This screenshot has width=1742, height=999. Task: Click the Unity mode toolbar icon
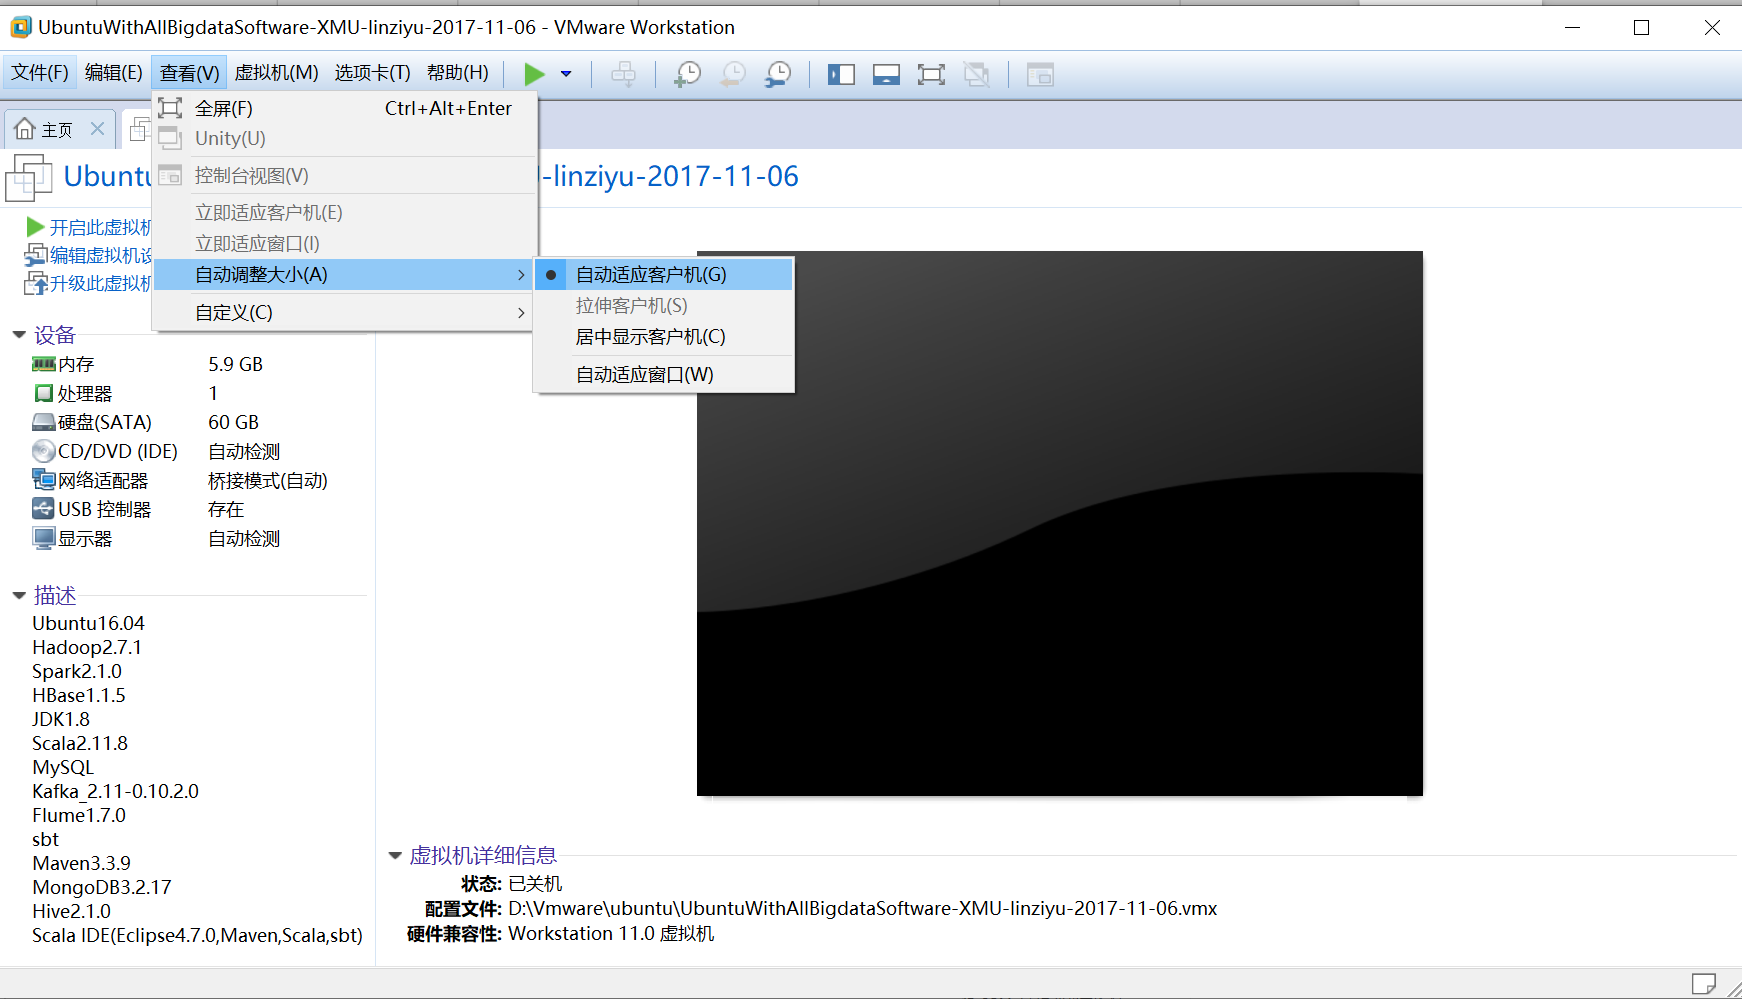976,74
